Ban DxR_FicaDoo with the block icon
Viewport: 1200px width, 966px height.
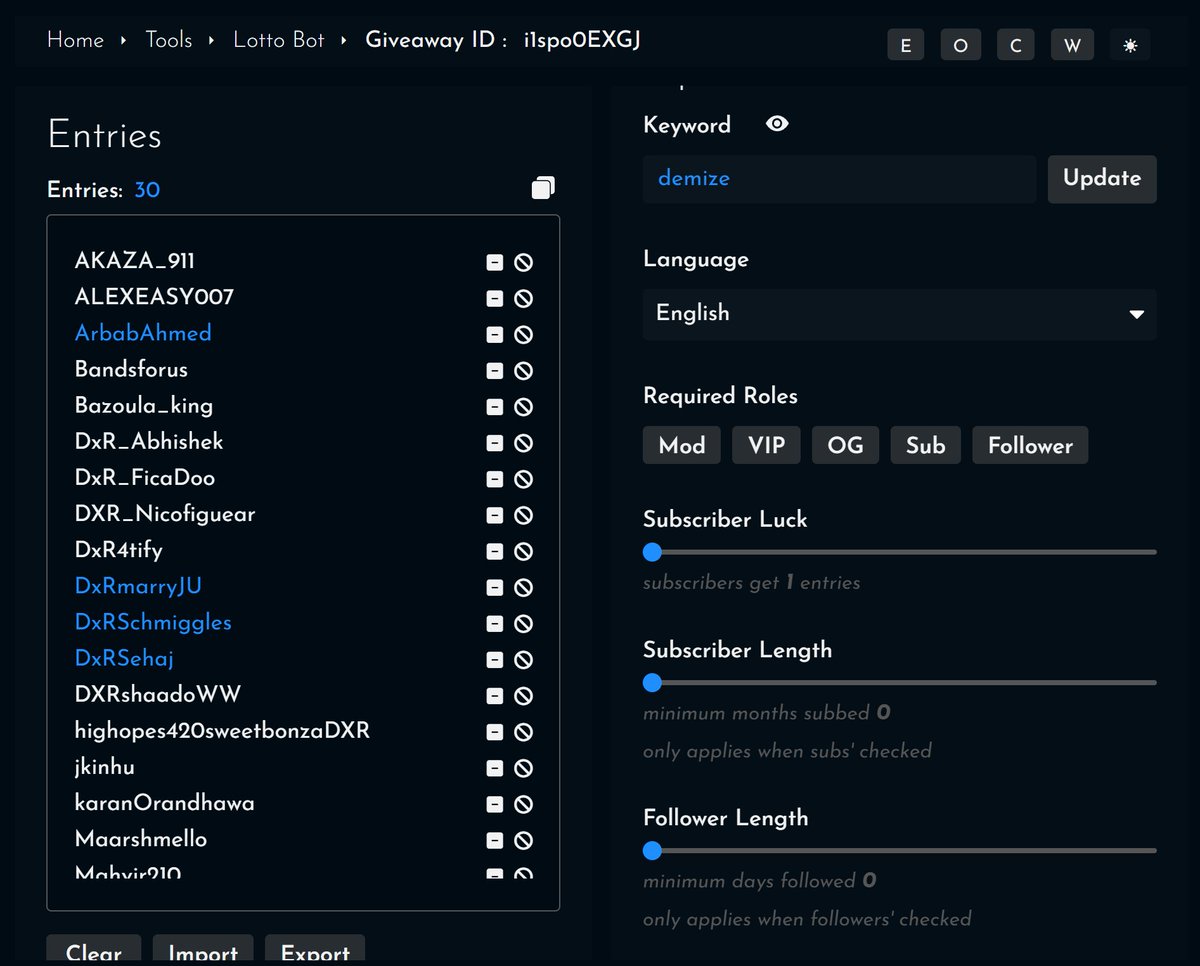click(523, 479)
